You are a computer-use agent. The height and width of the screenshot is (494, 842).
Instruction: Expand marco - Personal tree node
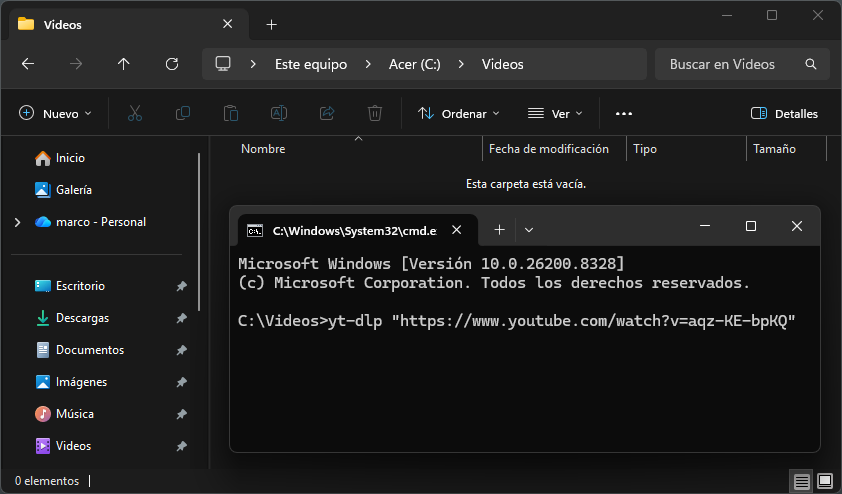coord(18,222)
